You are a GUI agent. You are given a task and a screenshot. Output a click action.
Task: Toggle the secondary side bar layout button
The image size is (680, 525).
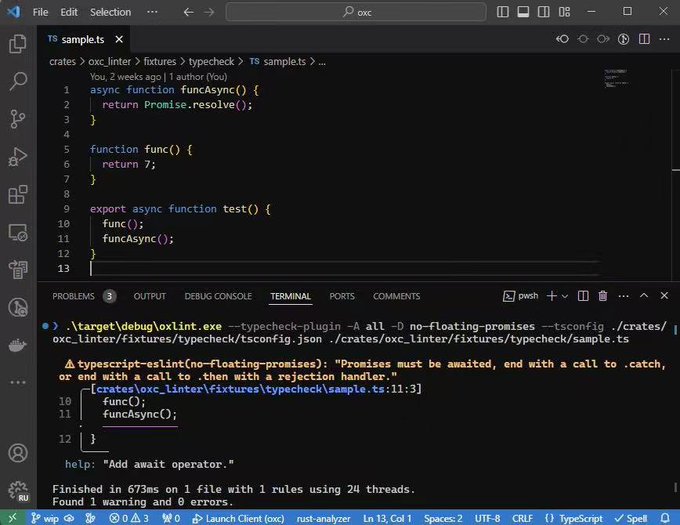pos(543,12)
